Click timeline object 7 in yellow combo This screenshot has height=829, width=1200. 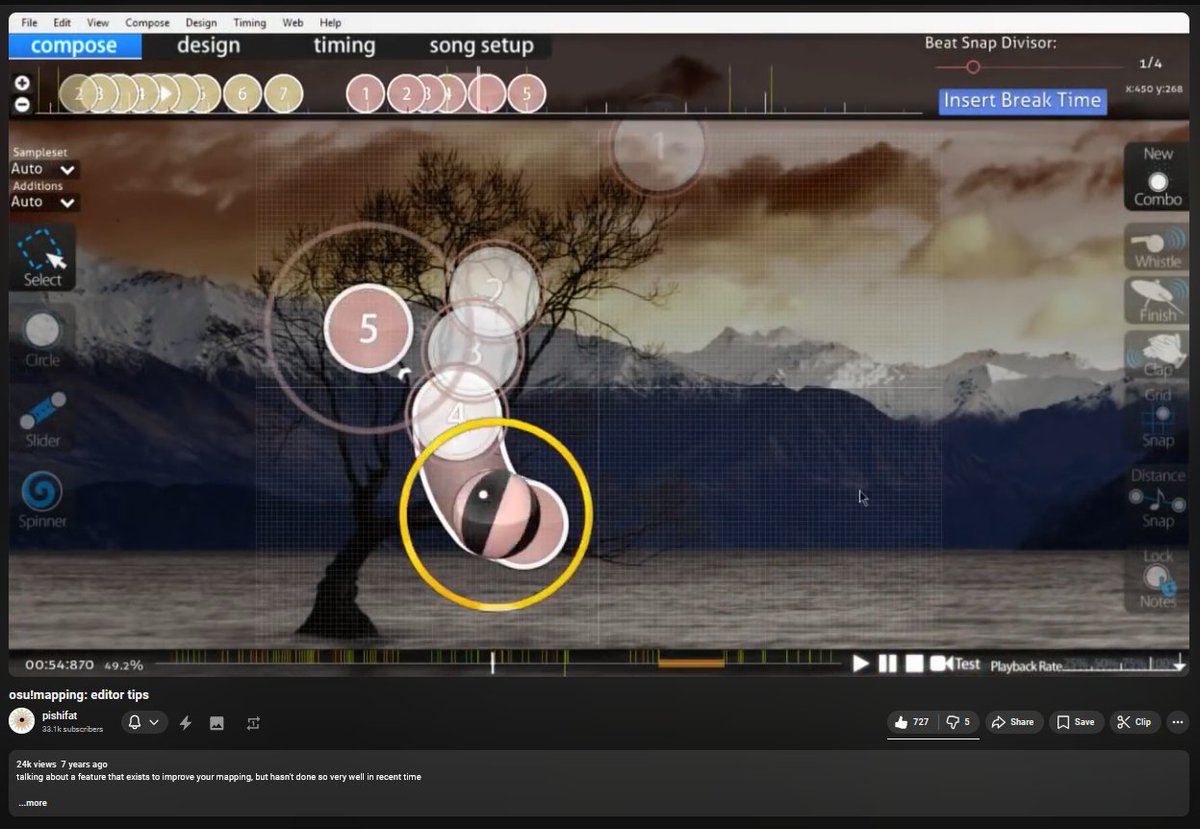click(x=283, y=94)
